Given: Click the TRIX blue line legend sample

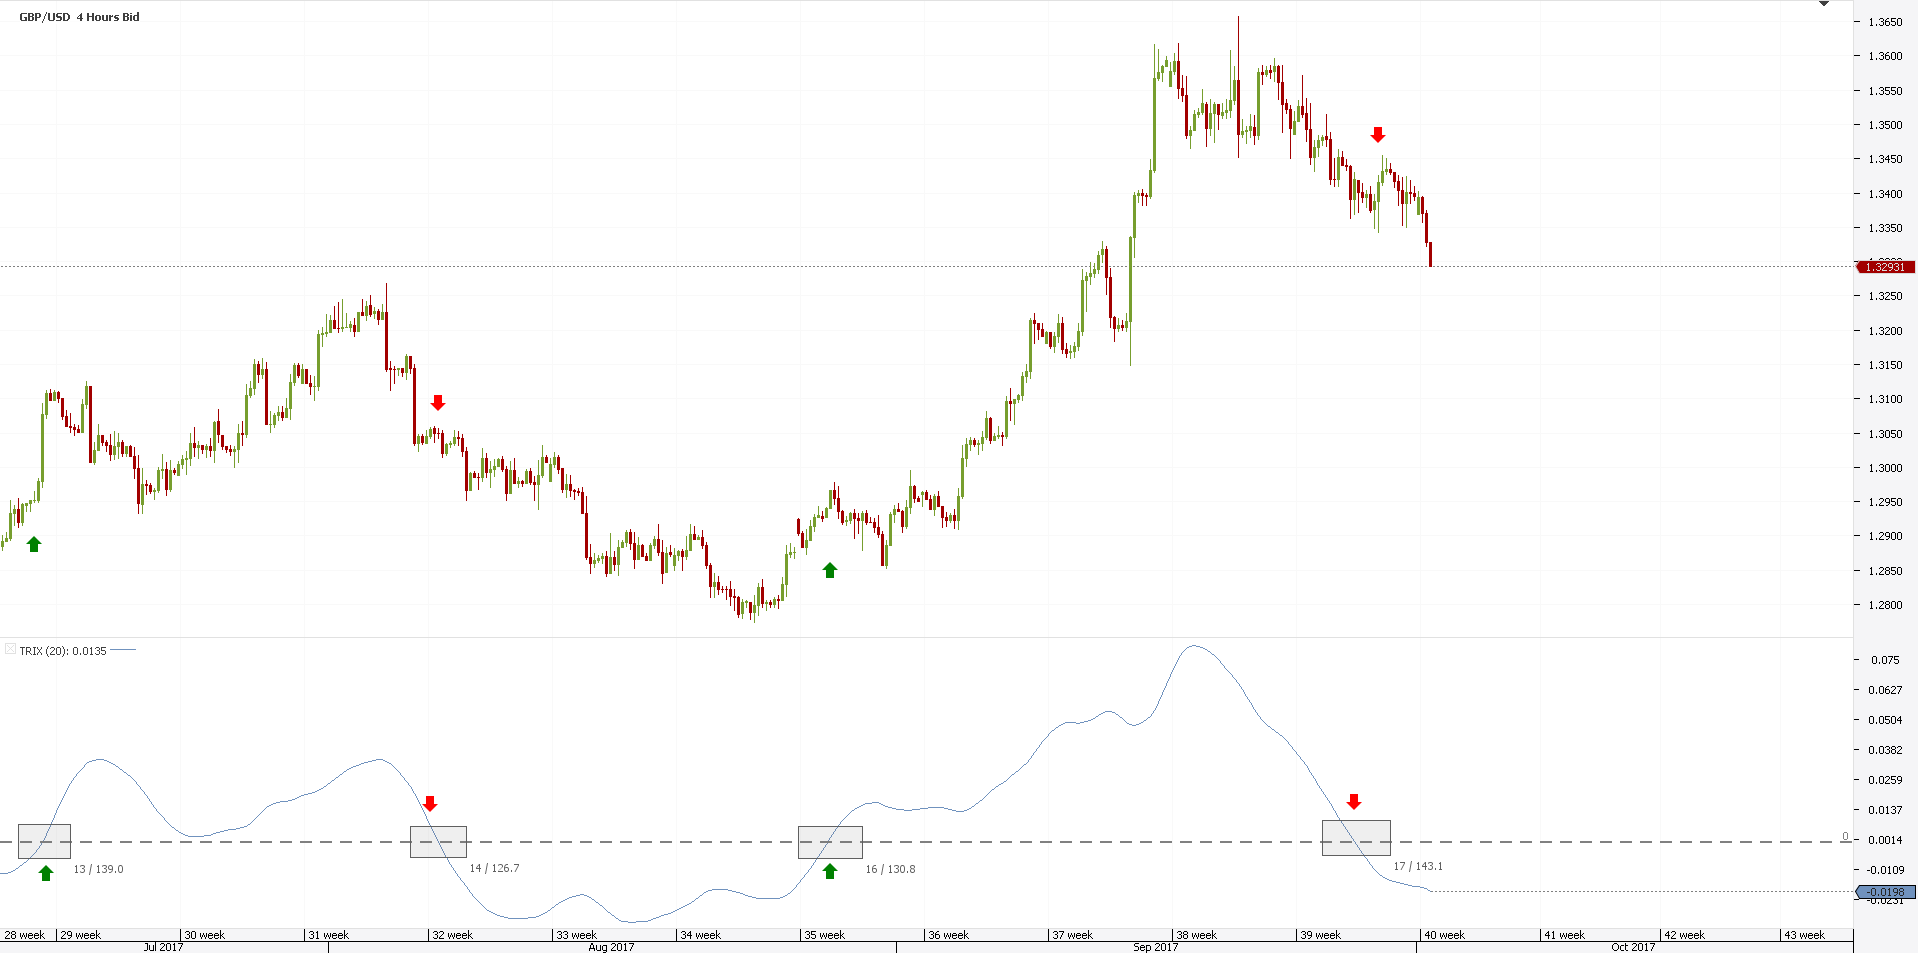Looking at the screenshot, I should (x=123, y=650).
